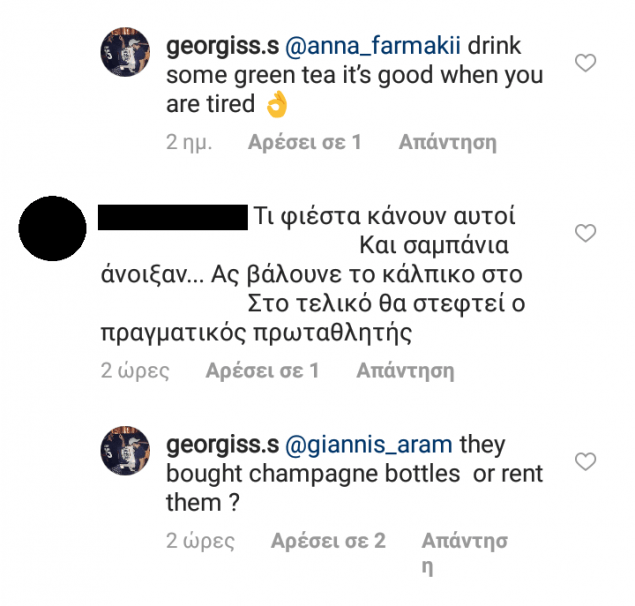Click 2 ώρες timestamp under champagne comment
This screenshot has width=635, height=606.
tap(199, 542)
